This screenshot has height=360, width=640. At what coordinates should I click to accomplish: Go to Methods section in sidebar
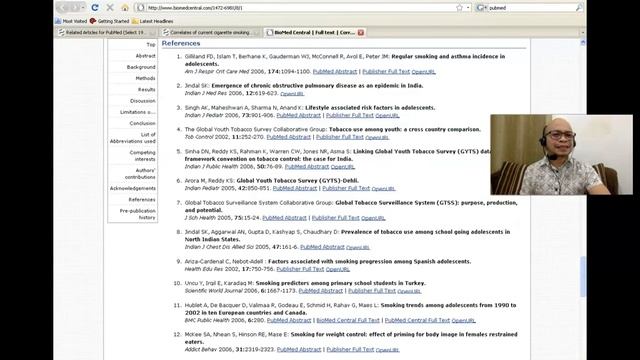(145, 78)
